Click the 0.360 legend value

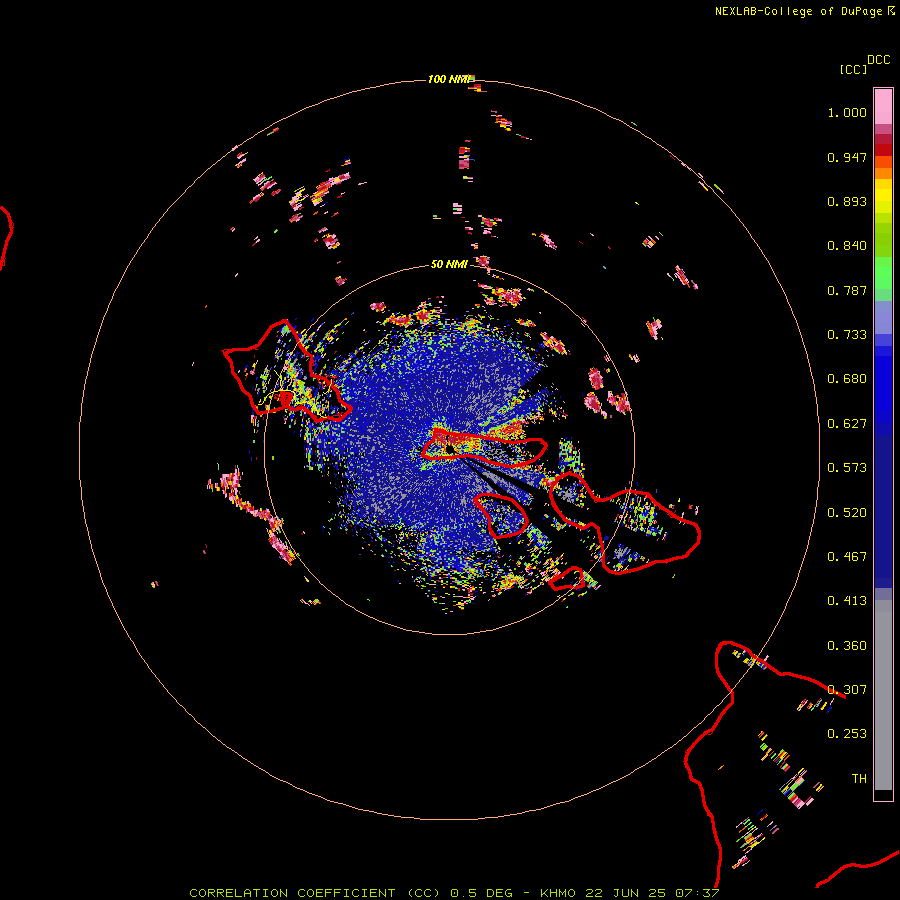click(x=847, y=646)
